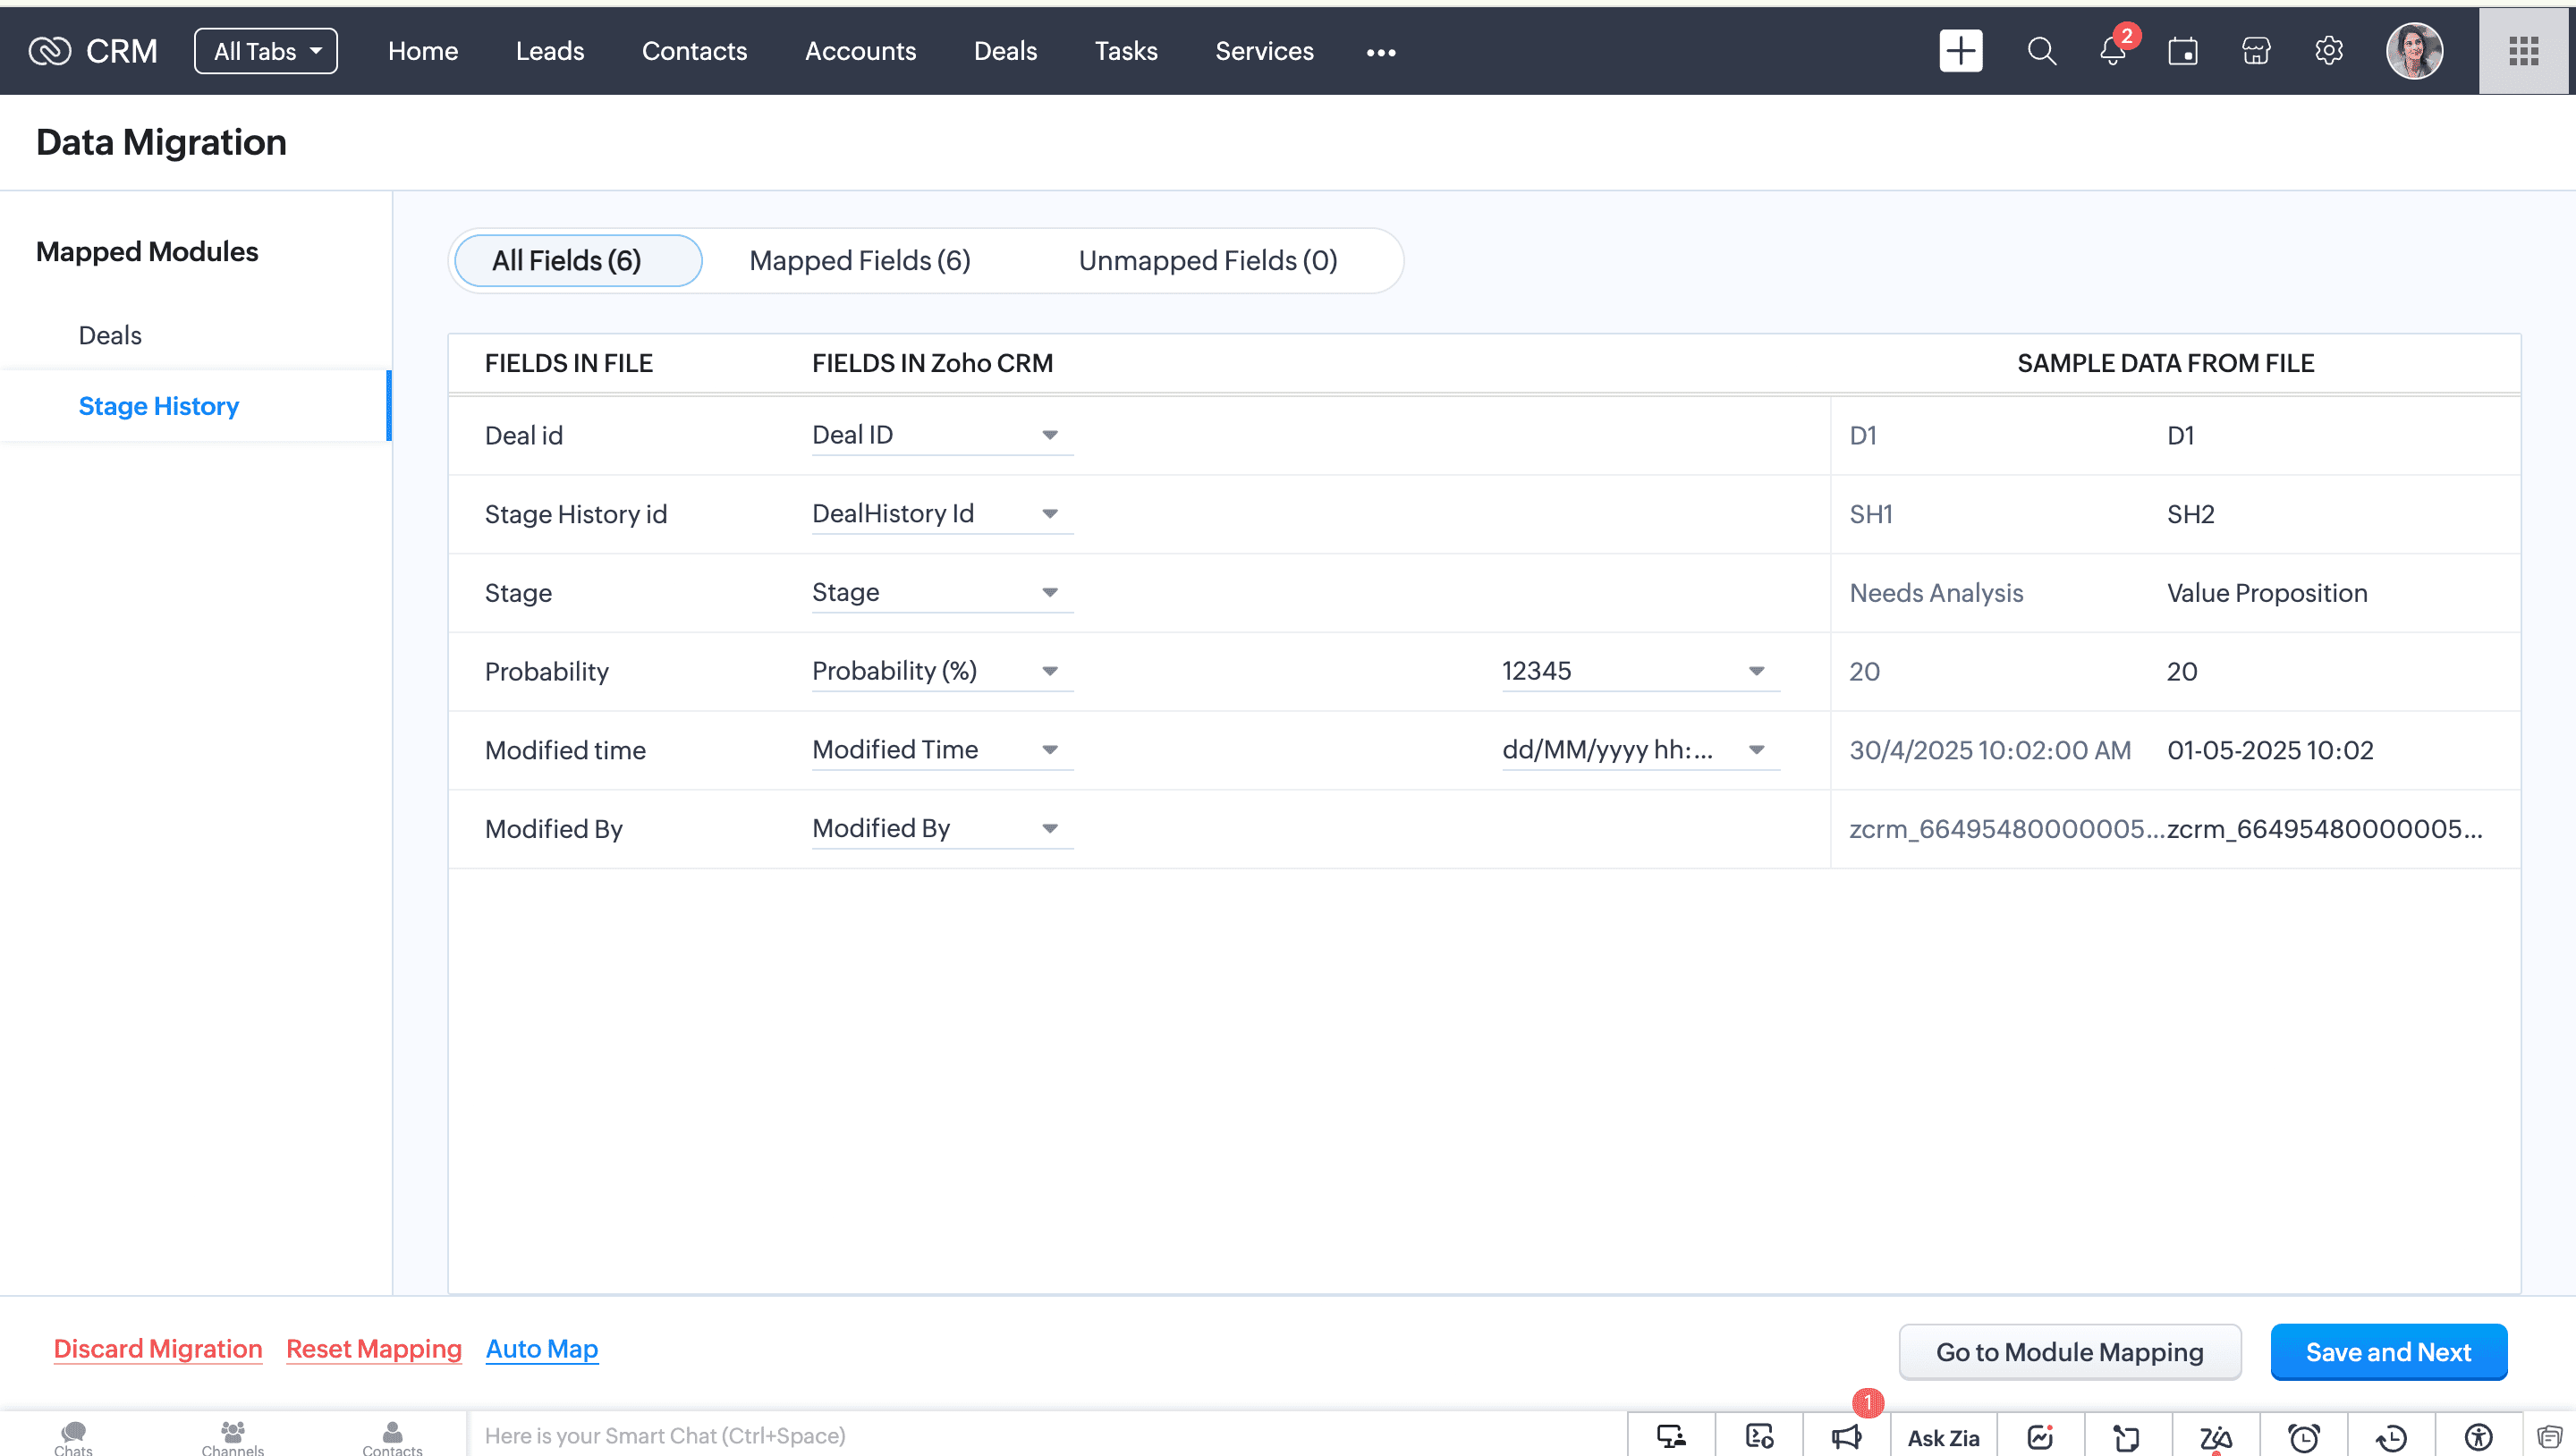Click the announcements megaphone icon

(1846, 1437)
